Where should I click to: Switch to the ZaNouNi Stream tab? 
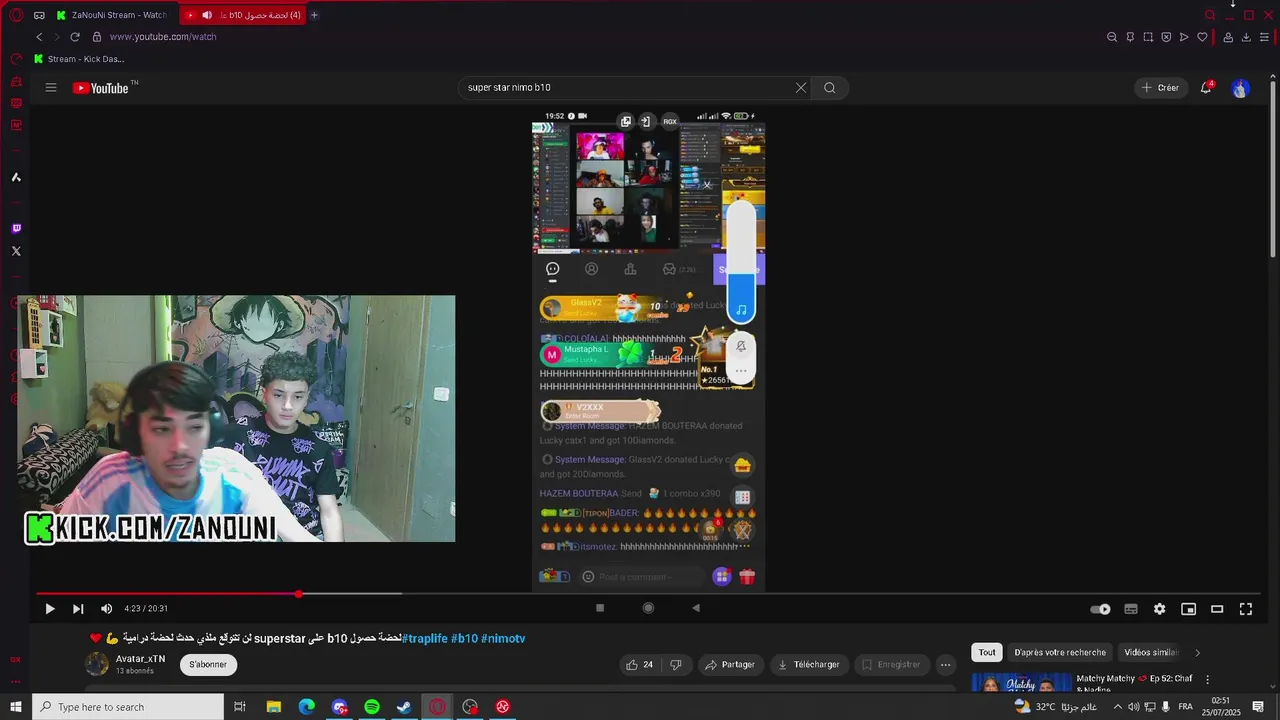(112, 15)
